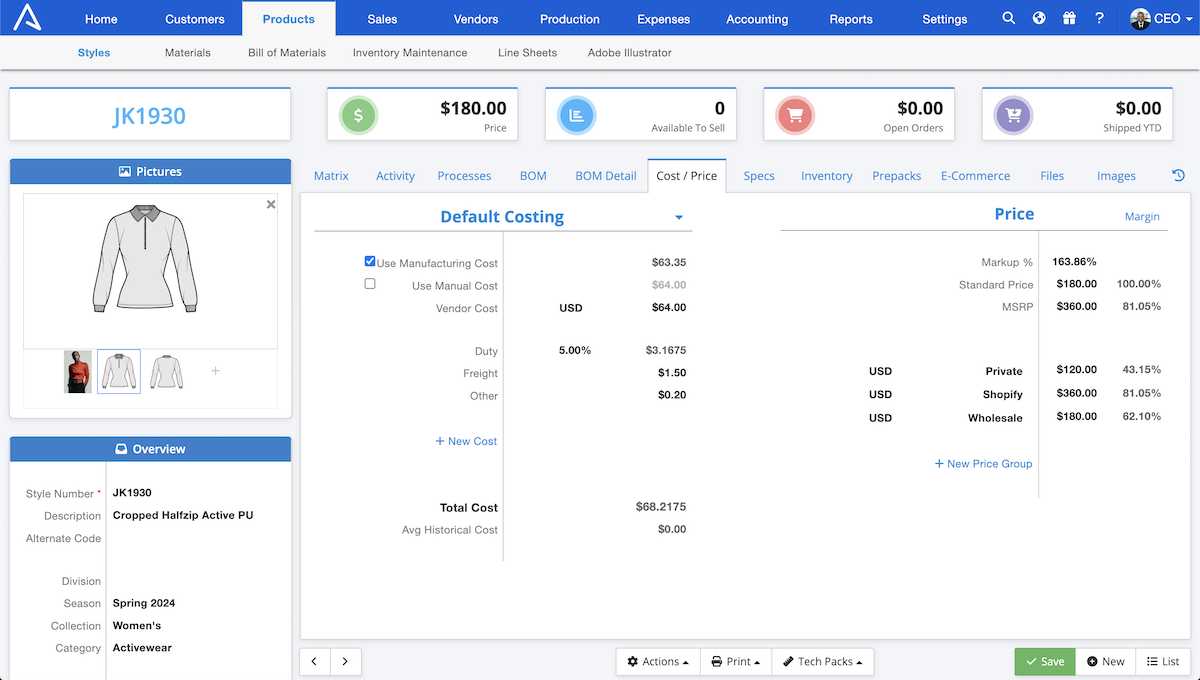Click the green dollar Price icon
Screen dimensions: 1200x680
357,114
